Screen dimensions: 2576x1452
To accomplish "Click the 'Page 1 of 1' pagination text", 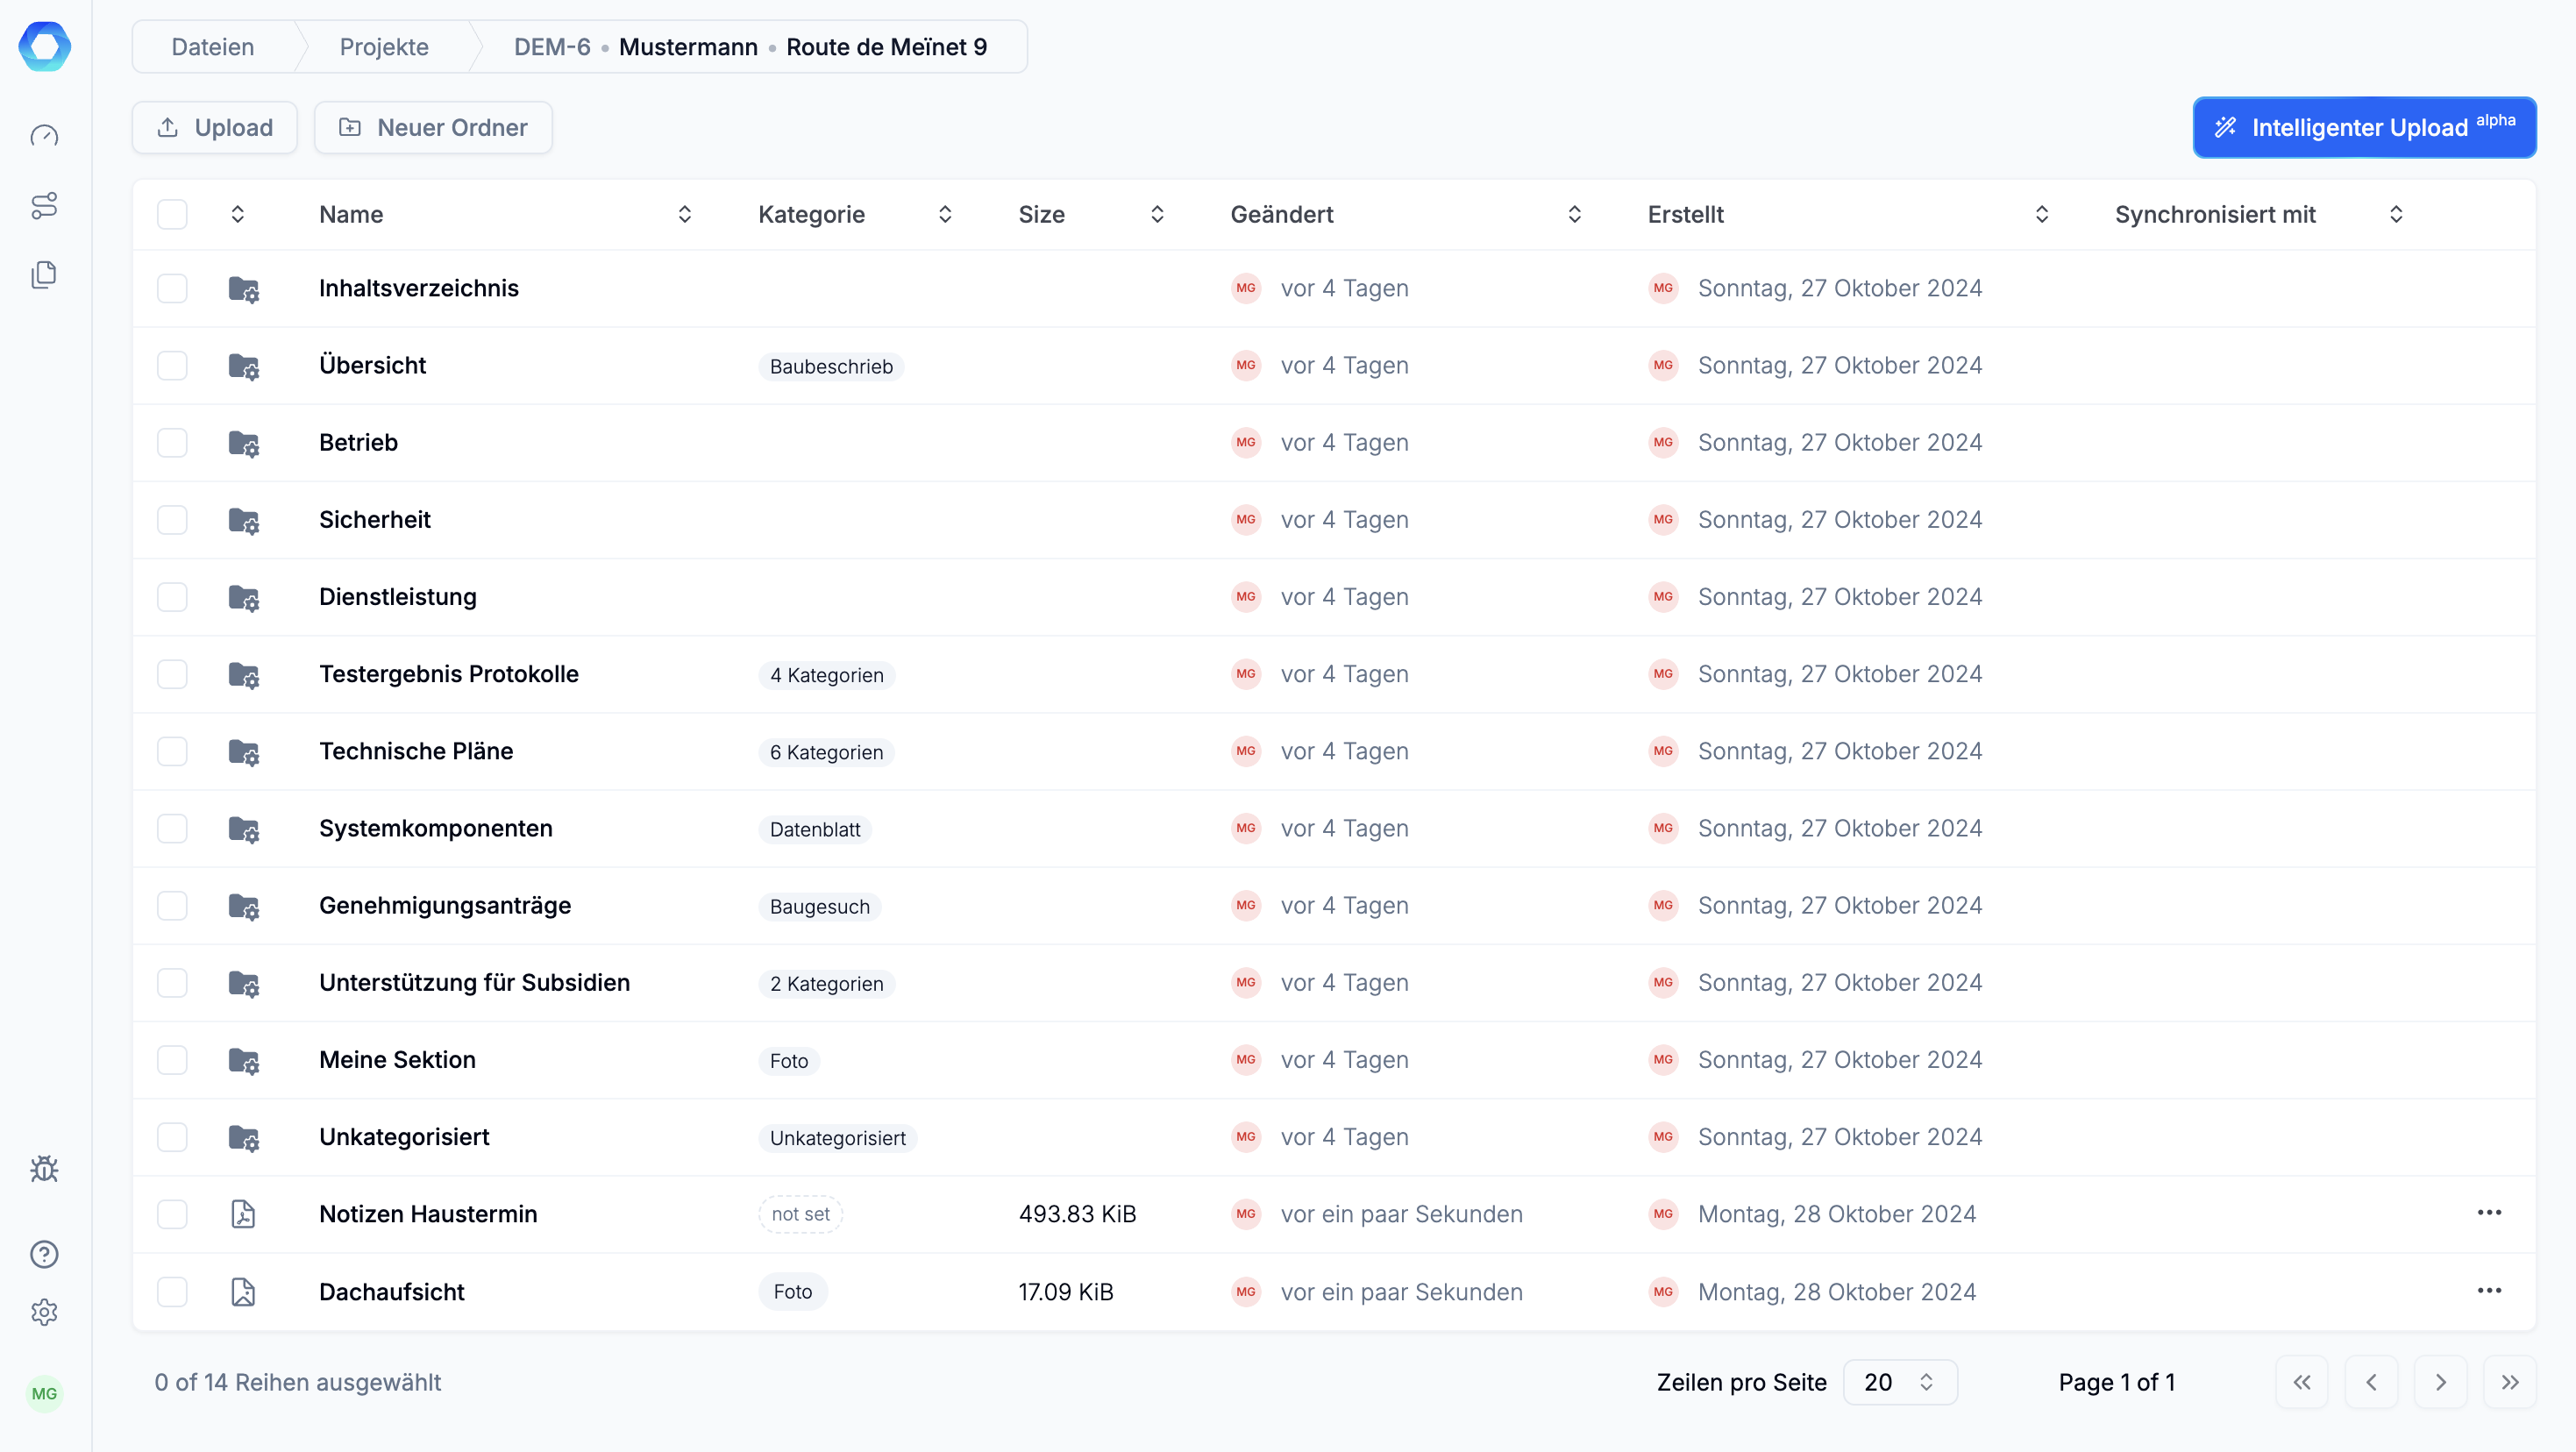I will click(2117, 1382).
